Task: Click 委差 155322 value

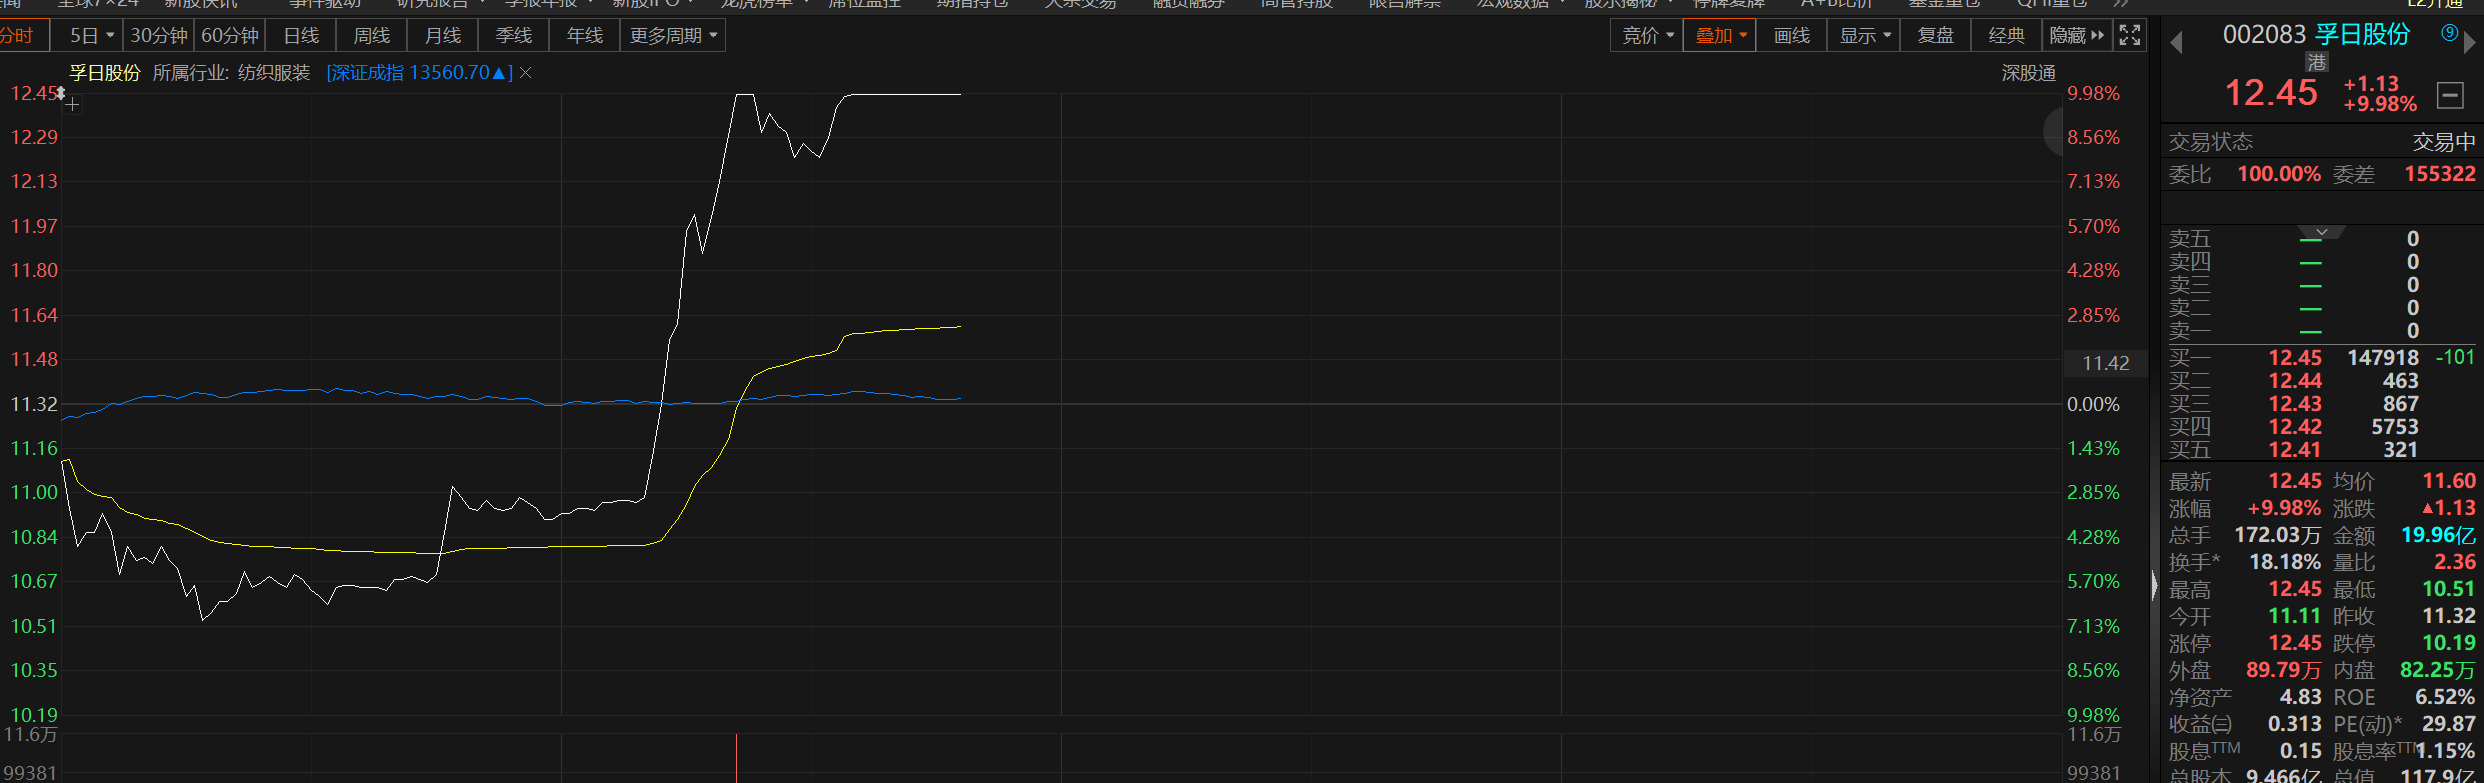Action: pos(2440,174)
